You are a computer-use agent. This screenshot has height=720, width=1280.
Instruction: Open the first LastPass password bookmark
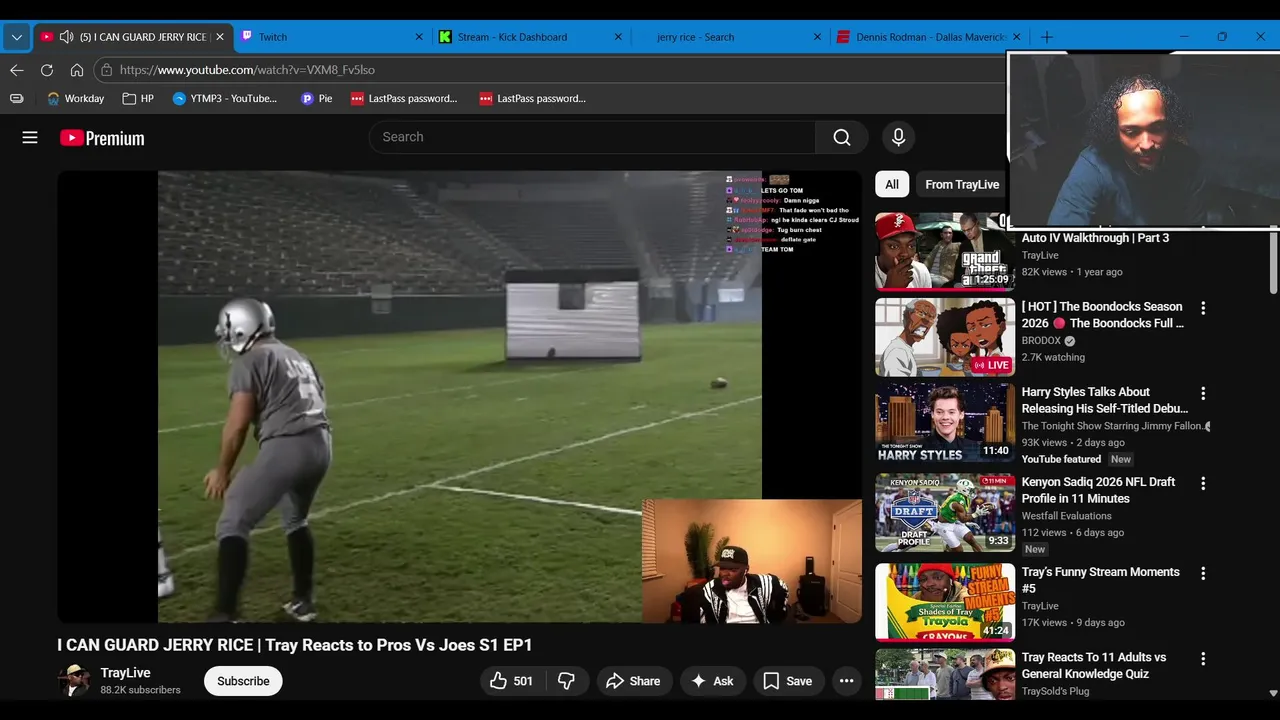404,98
